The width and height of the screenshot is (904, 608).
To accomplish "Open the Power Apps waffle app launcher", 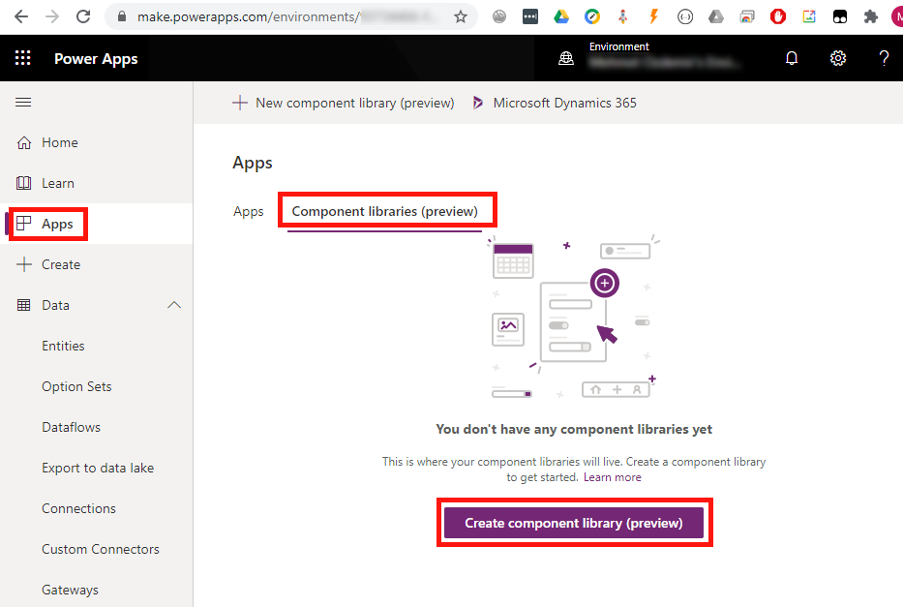I will pos(23,58).
